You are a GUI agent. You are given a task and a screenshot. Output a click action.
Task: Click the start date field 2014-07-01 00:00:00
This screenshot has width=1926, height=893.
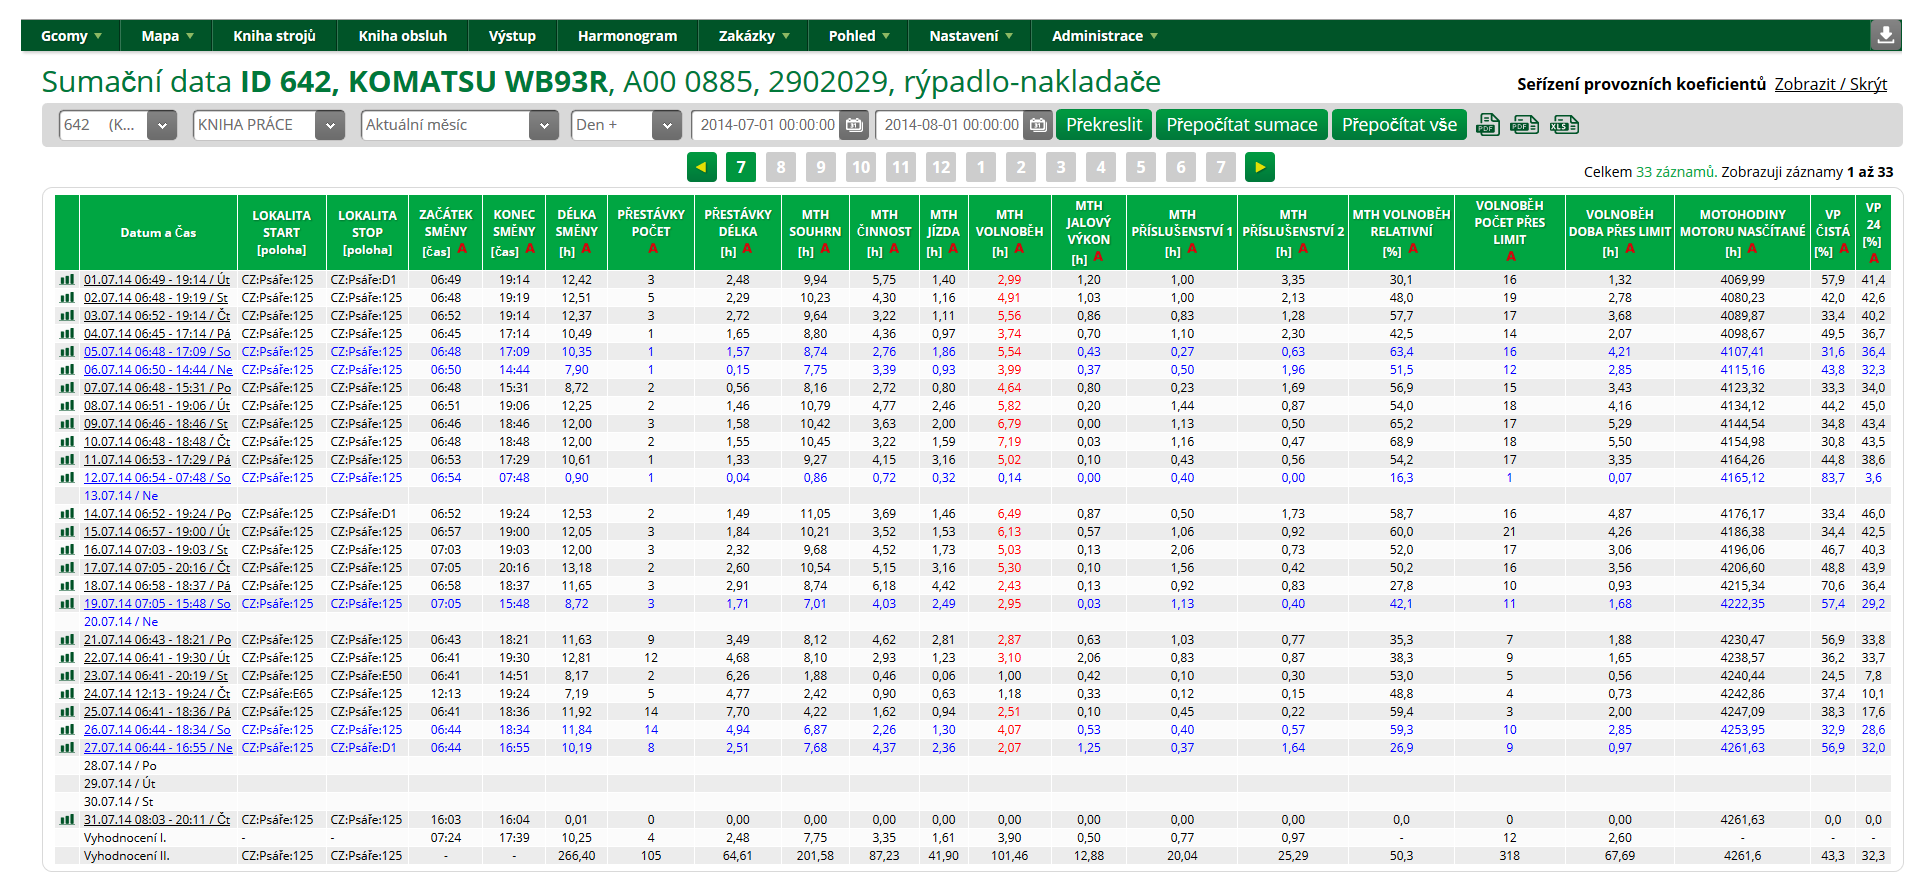[x=767, y=125]
